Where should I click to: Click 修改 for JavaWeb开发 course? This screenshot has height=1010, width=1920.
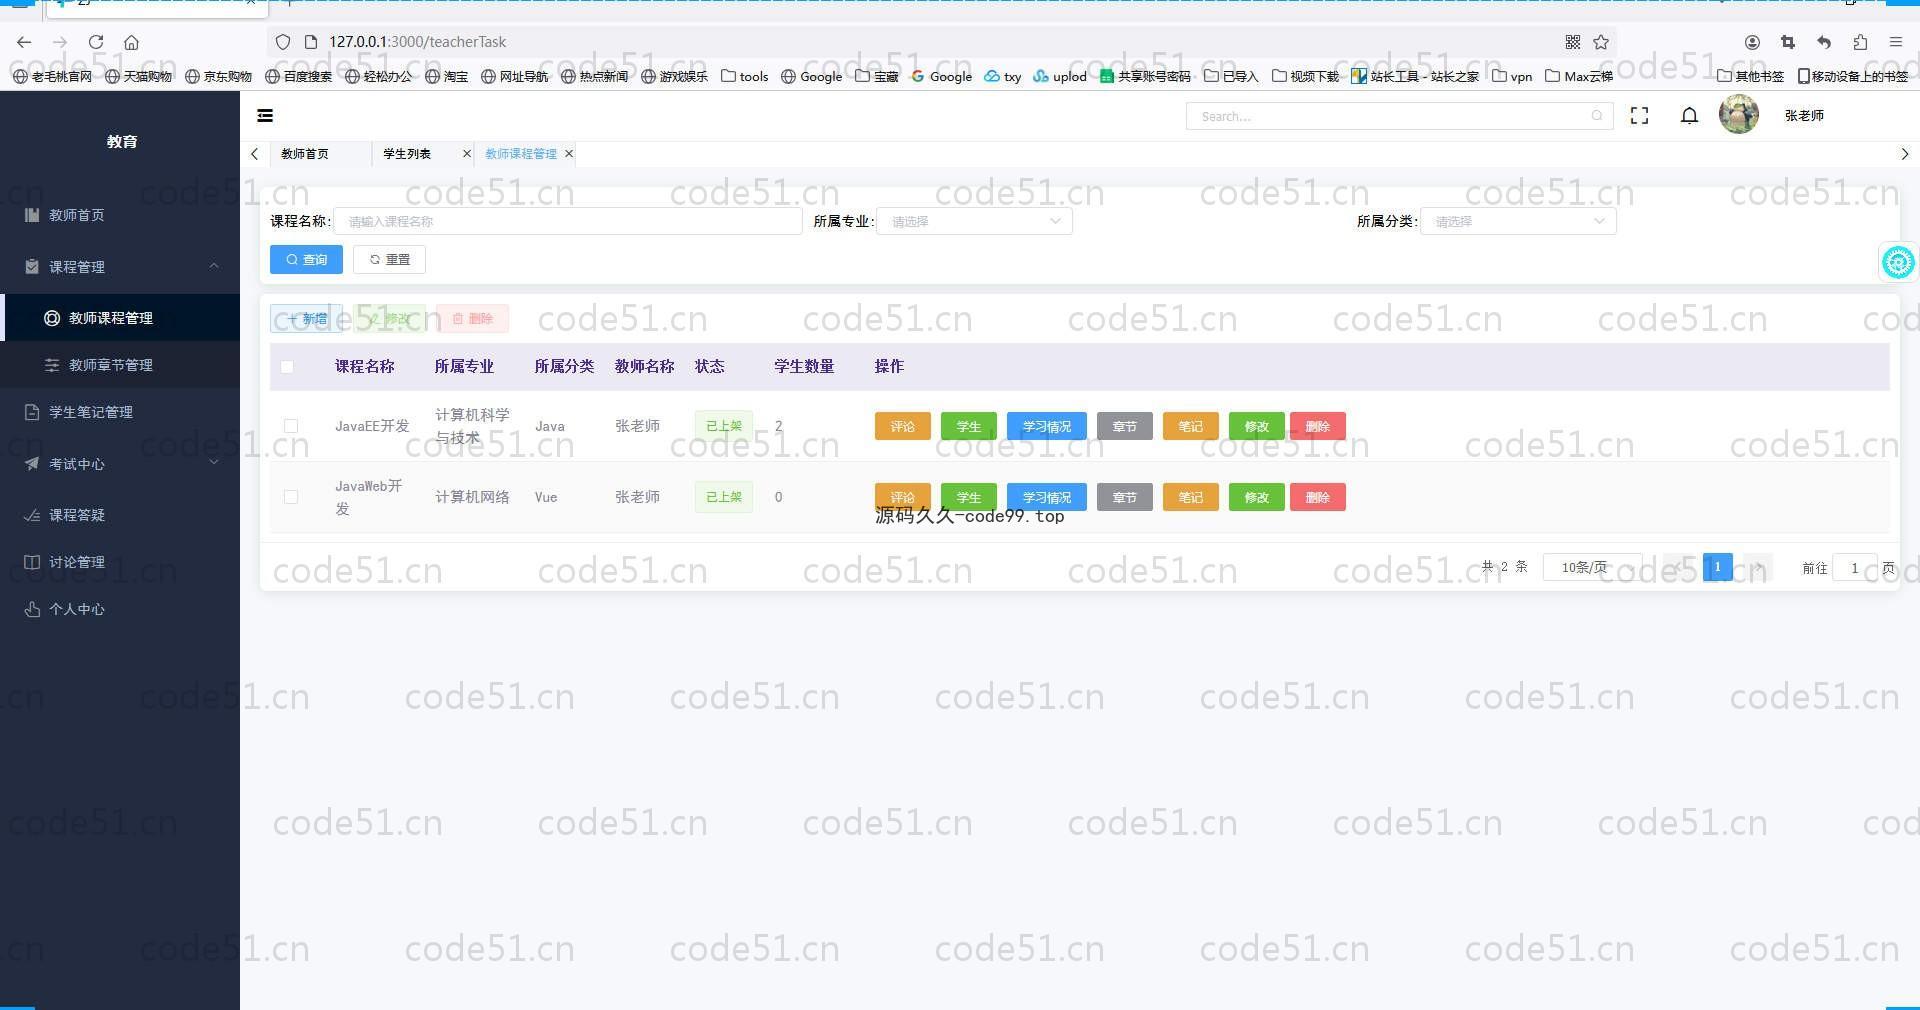pos(1256,497)
